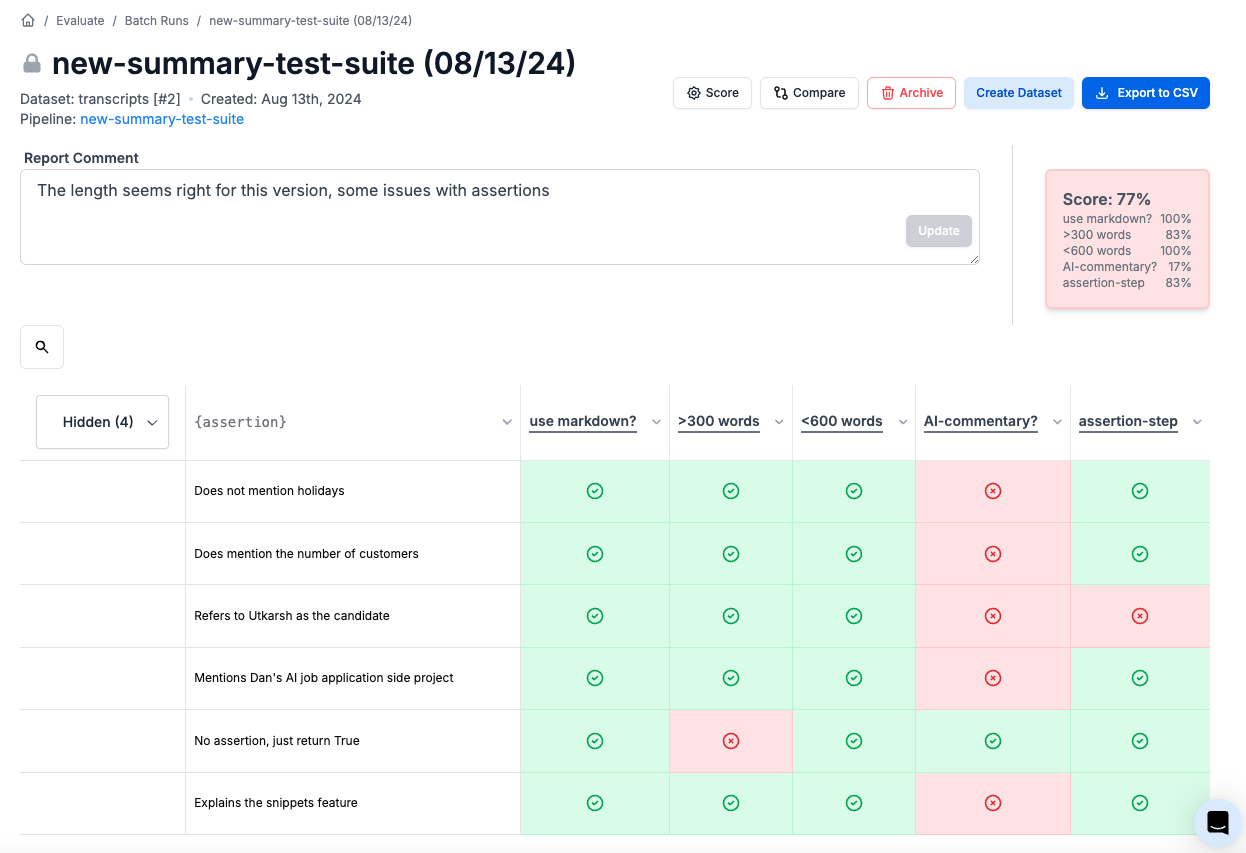Open <600 words column dropdown arrow
The height and width of the screenshot is (853, 1246).
(902, 422)
